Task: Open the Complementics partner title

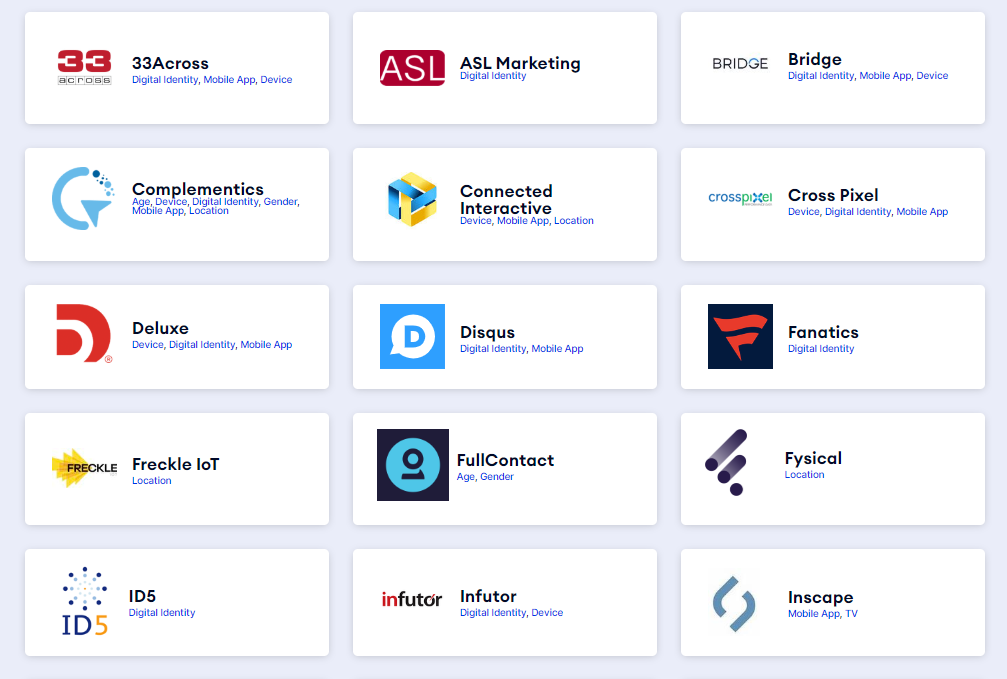Action: [198, 189]
